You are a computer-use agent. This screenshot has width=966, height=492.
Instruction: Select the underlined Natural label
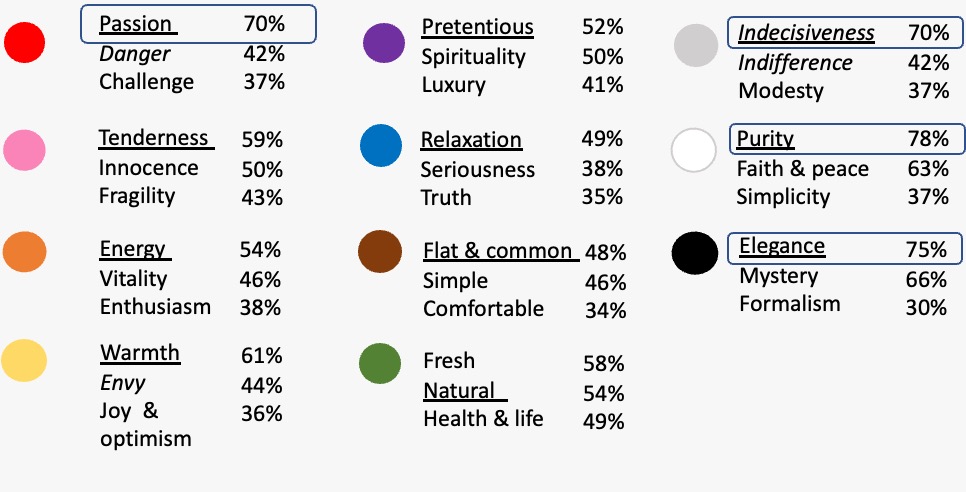[465, 390]
